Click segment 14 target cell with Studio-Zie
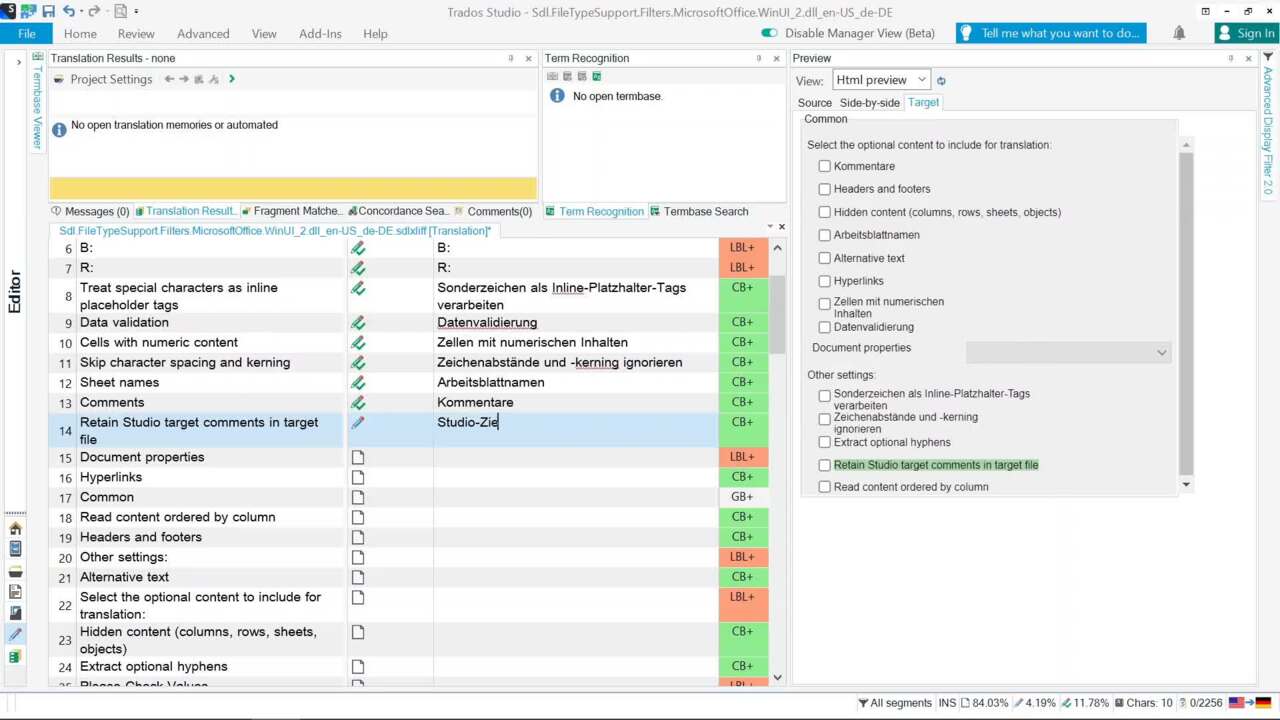This screenshot has height=720, width=1280. coord(575,430)
